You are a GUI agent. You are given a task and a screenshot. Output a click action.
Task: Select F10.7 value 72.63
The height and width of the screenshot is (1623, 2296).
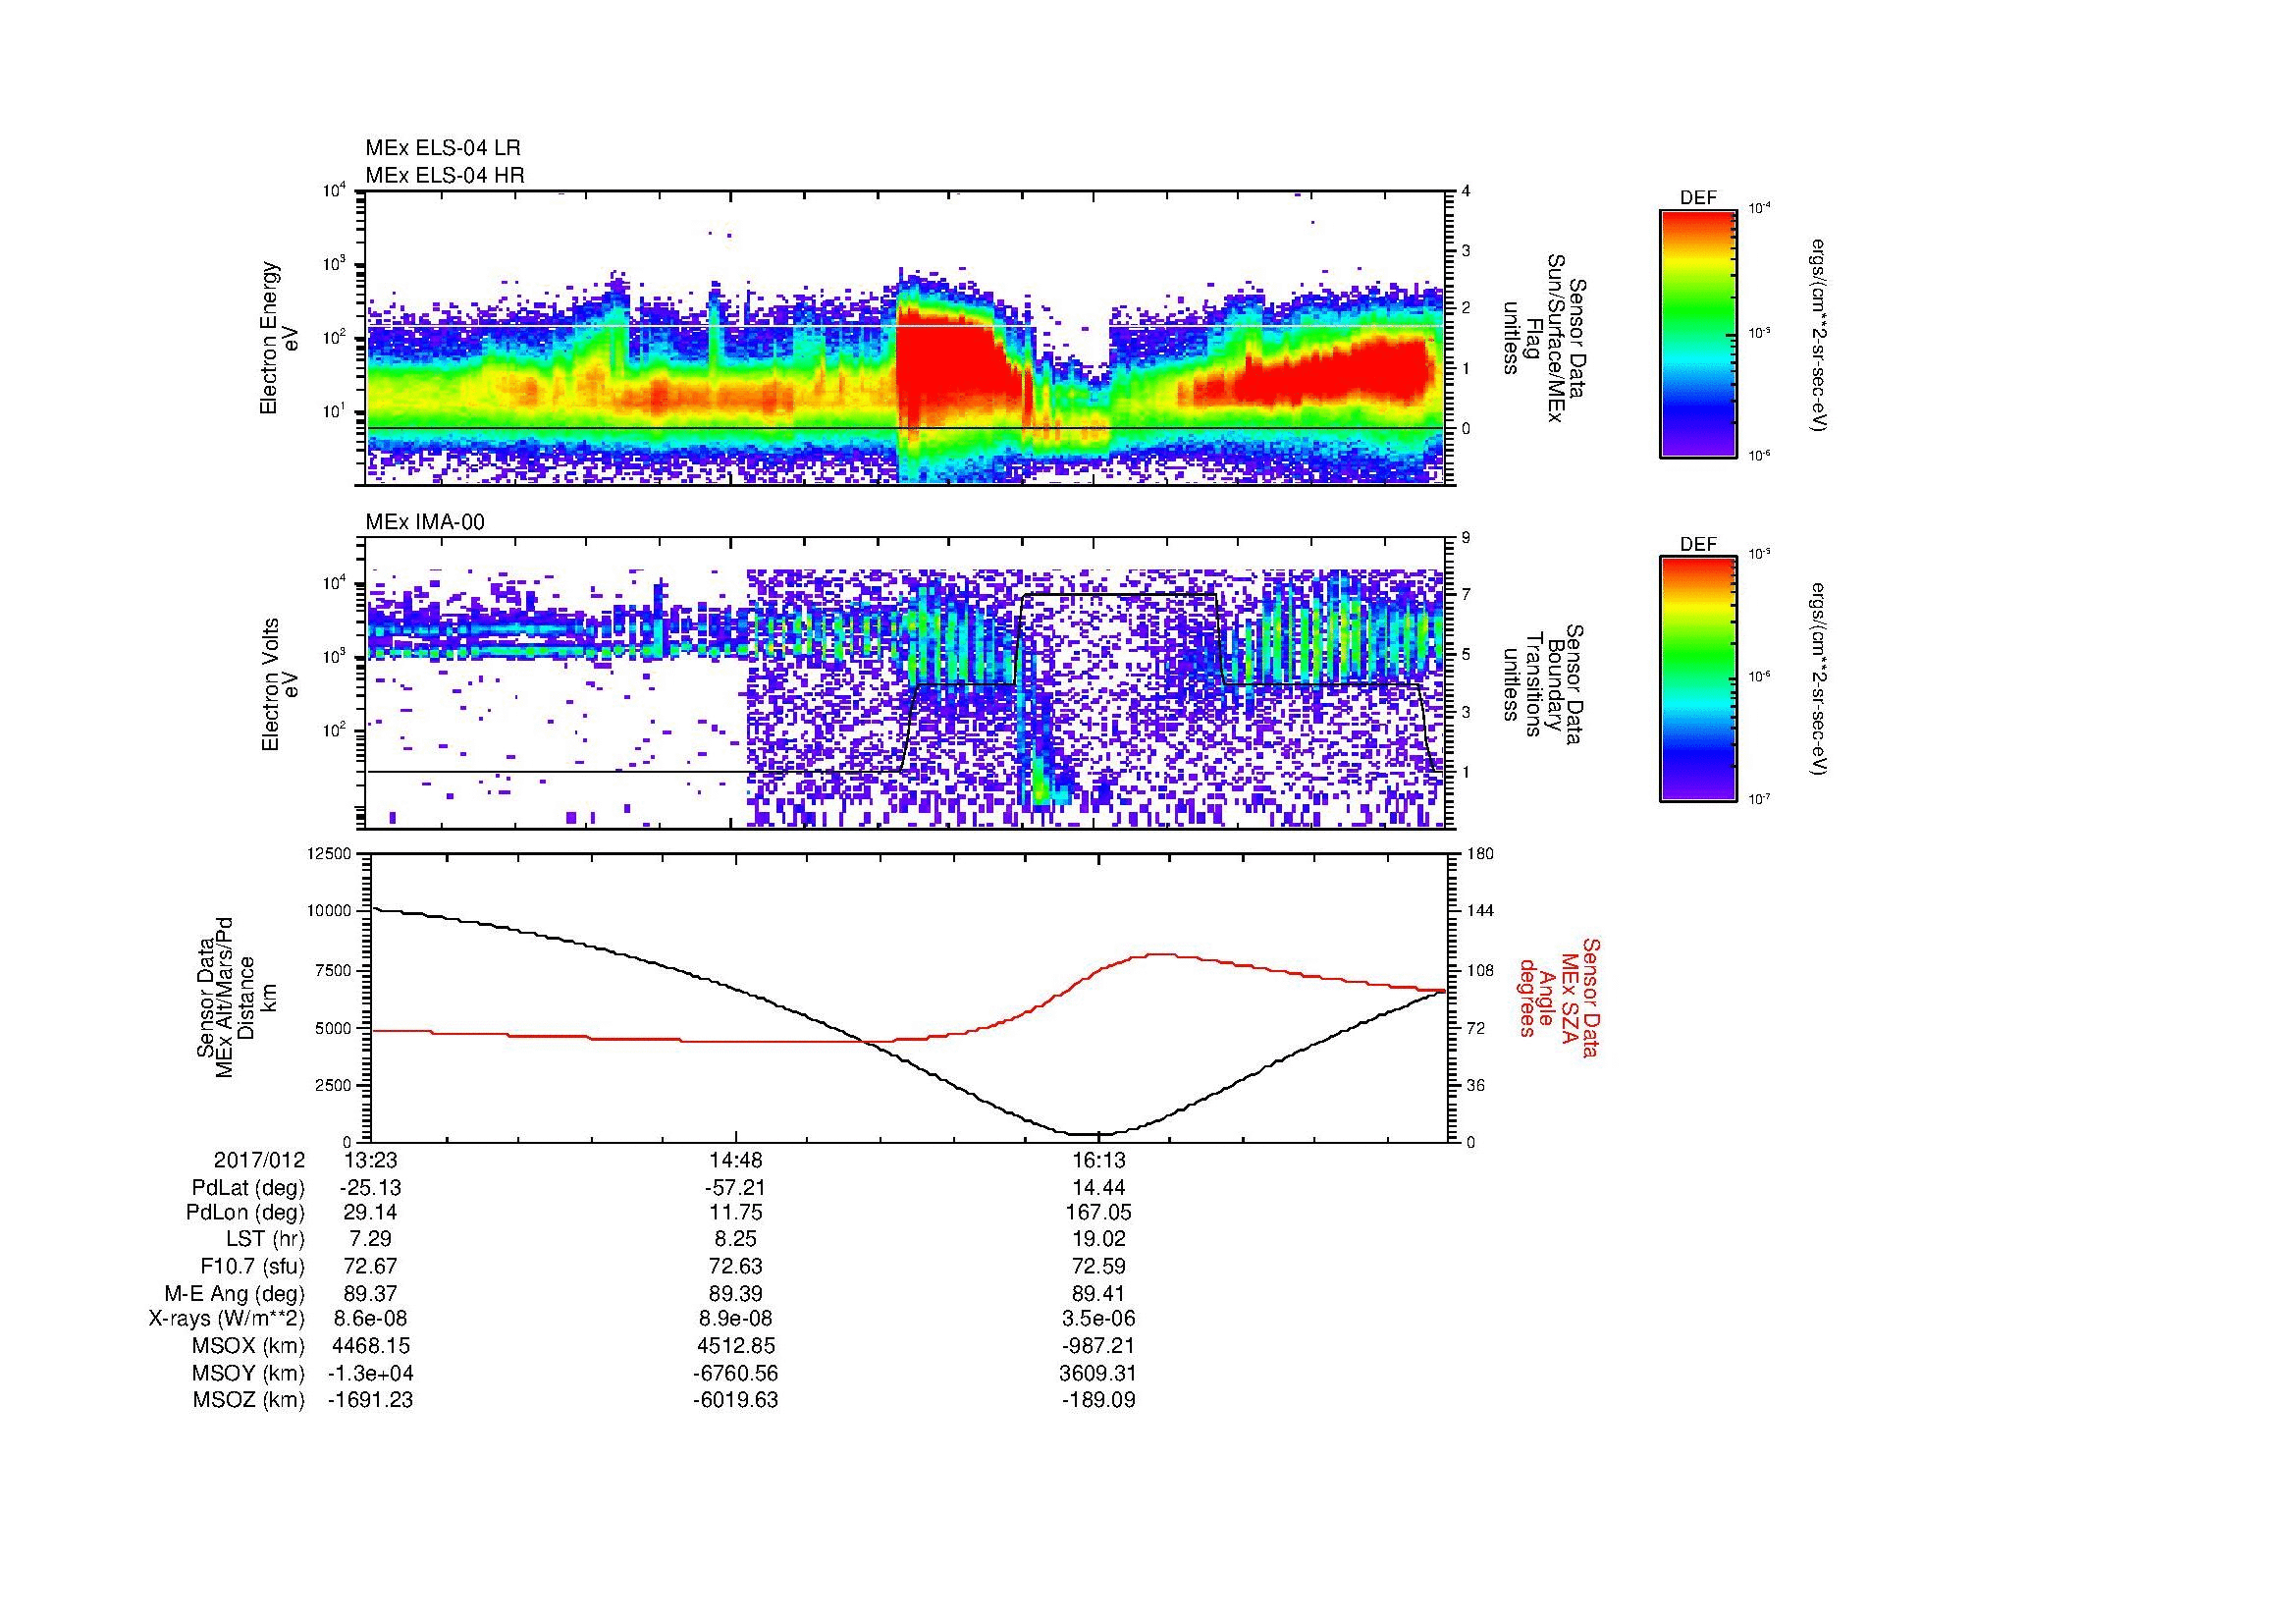click(735, 1266)
